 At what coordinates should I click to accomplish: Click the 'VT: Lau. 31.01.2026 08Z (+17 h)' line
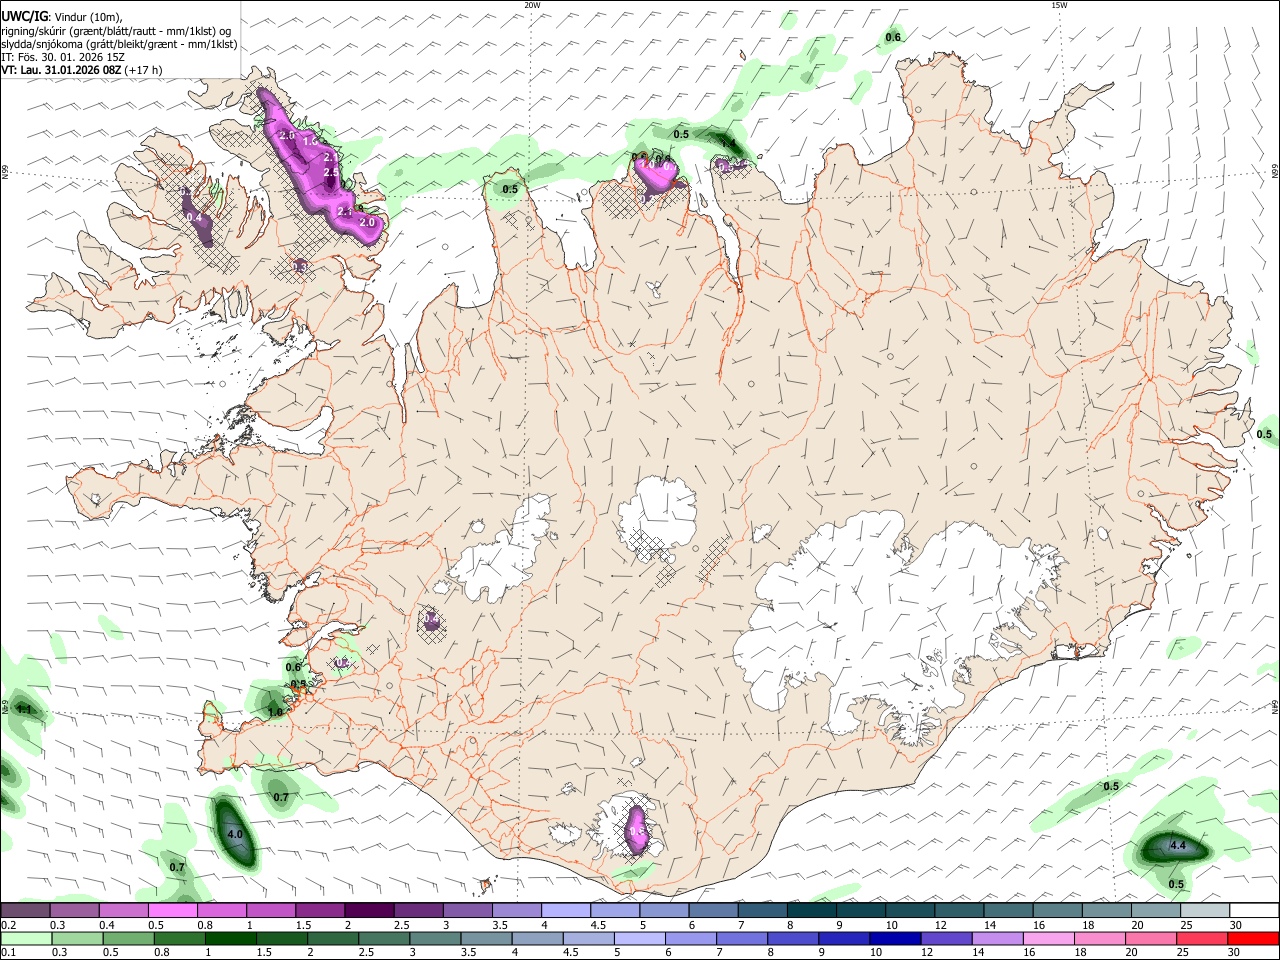tap(81, 70)
